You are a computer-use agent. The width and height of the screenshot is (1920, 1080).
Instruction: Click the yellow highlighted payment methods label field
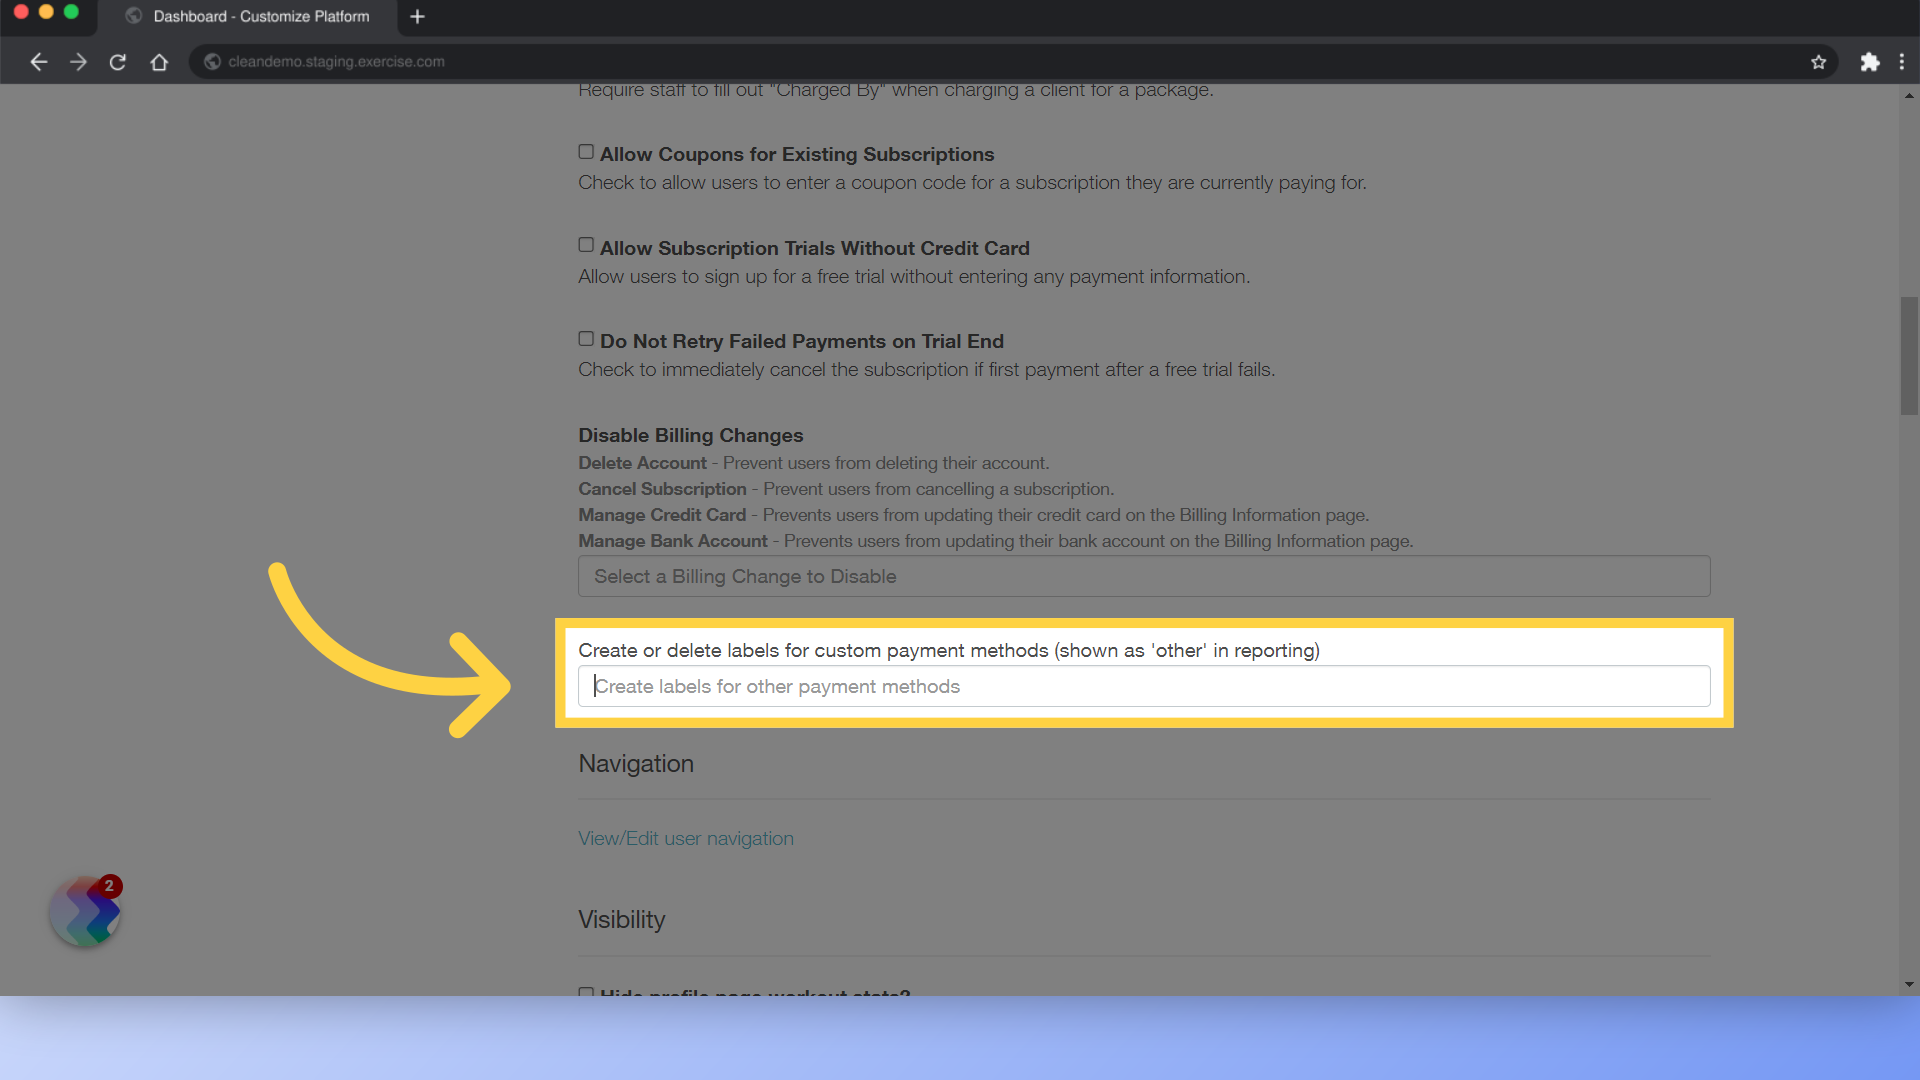tap(1143, 686)
